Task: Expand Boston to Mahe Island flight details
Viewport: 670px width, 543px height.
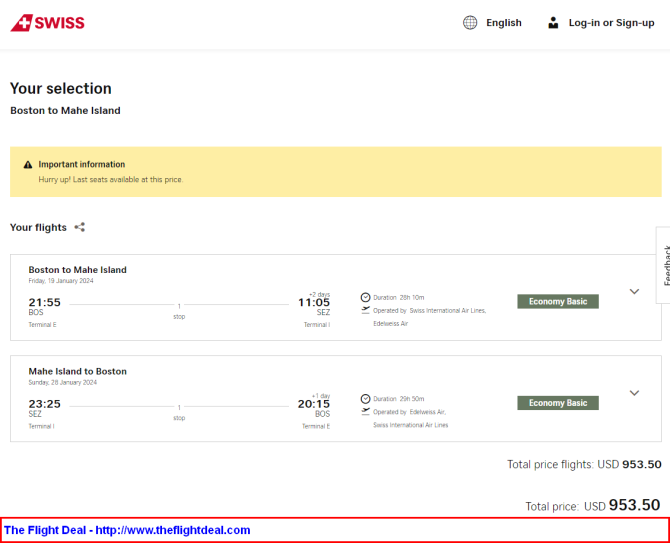Action: (x=634, y=291)
